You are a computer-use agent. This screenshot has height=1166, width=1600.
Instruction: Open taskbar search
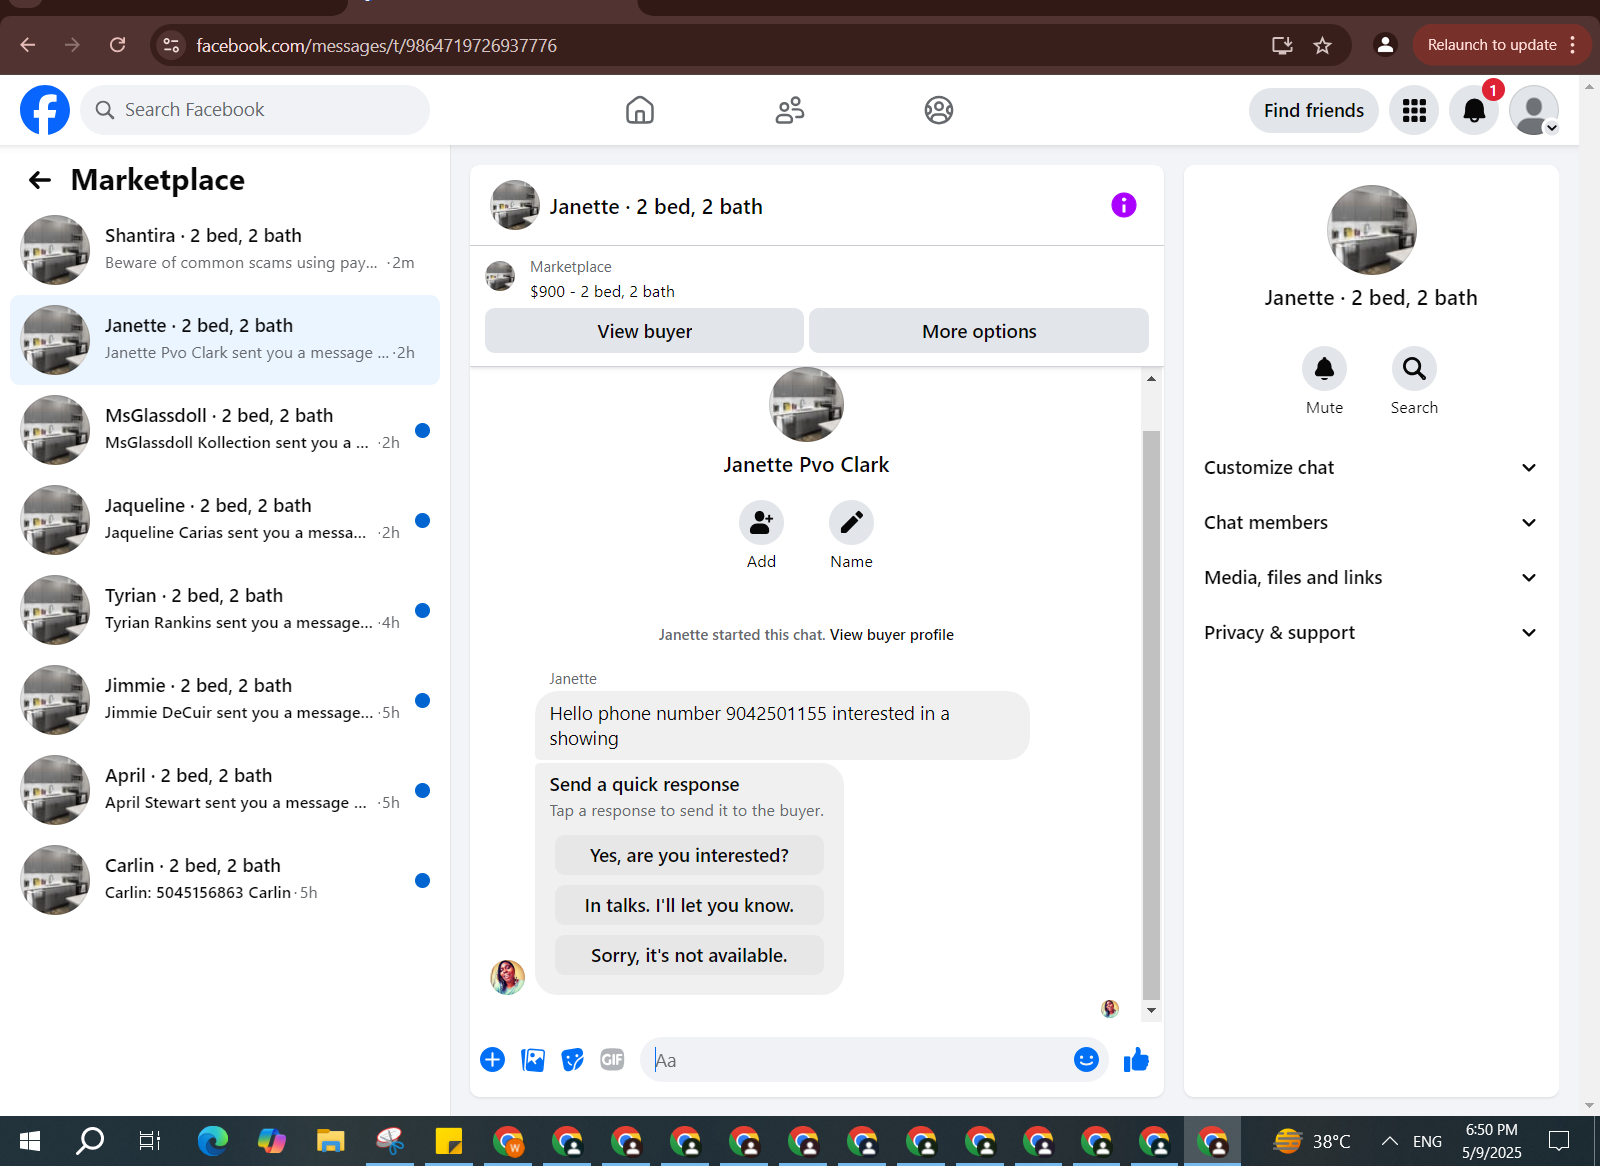(x=90, y=1141)
